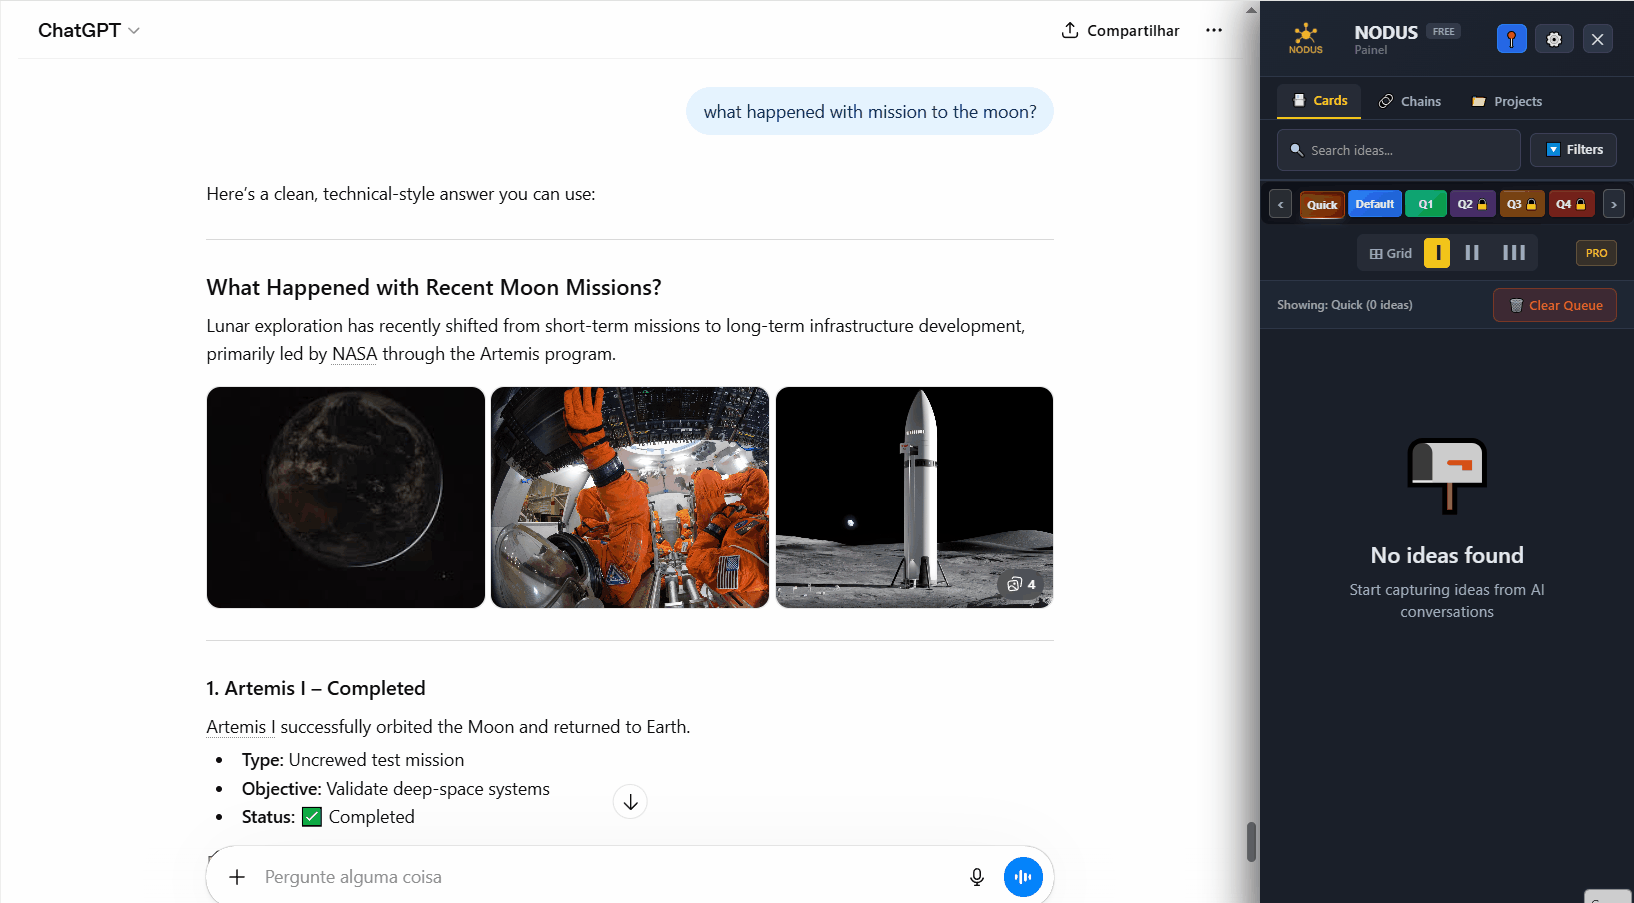The image size is (1634, 903).
Task: Enable three-column layout
Action: [x=1513, y=253]
